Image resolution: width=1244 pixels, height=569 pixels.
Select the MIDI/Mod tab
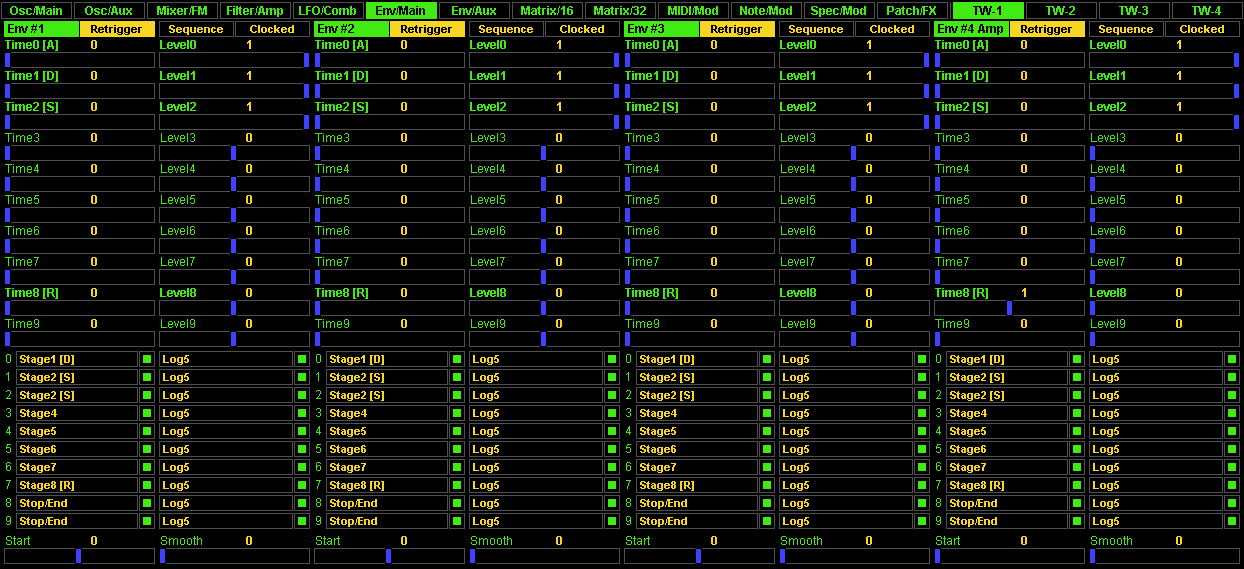coord(693,10)
